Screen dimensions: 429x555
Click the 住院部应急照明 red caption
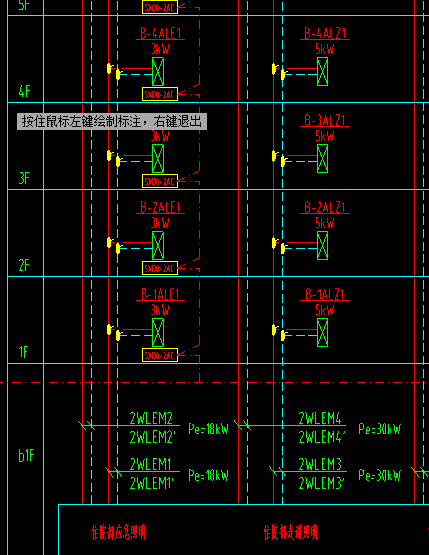click(x=118, y=532)
